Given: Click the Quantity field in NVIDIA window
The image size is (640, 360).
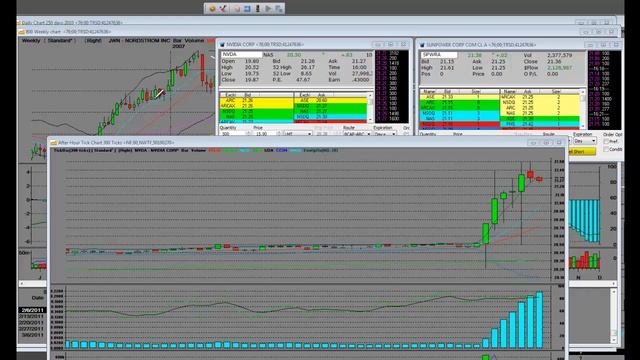Looking at the screenshot, I should [232, 134].
